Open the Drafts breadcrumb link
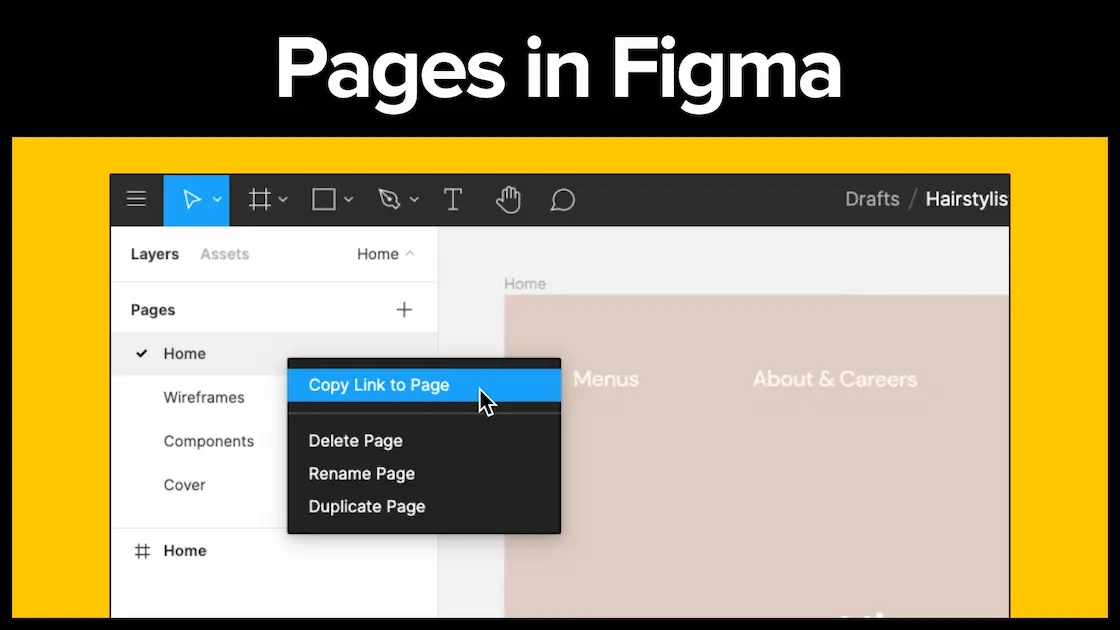The height and width of the screenshot is (630, 1120). [871, 199]
